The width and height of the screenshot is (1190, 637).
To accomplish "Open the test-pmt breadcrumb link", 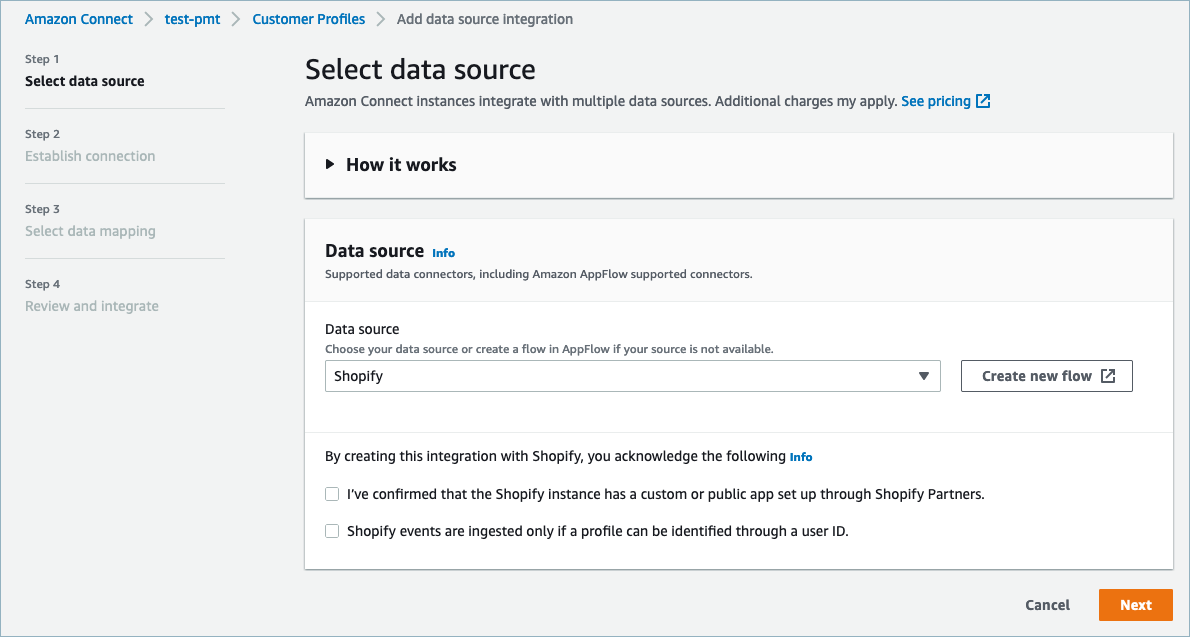I will point(192,19).
